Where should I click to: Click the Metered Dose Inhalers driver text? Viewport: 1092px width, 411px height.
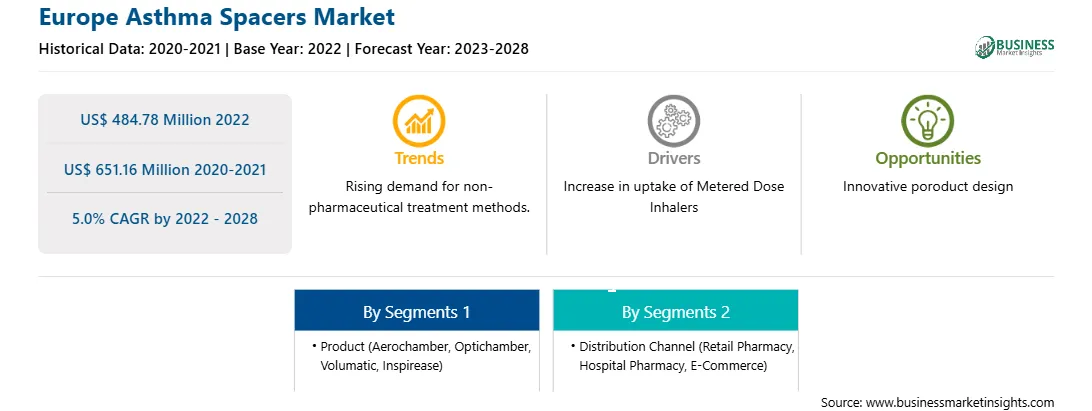coord(673,197)
